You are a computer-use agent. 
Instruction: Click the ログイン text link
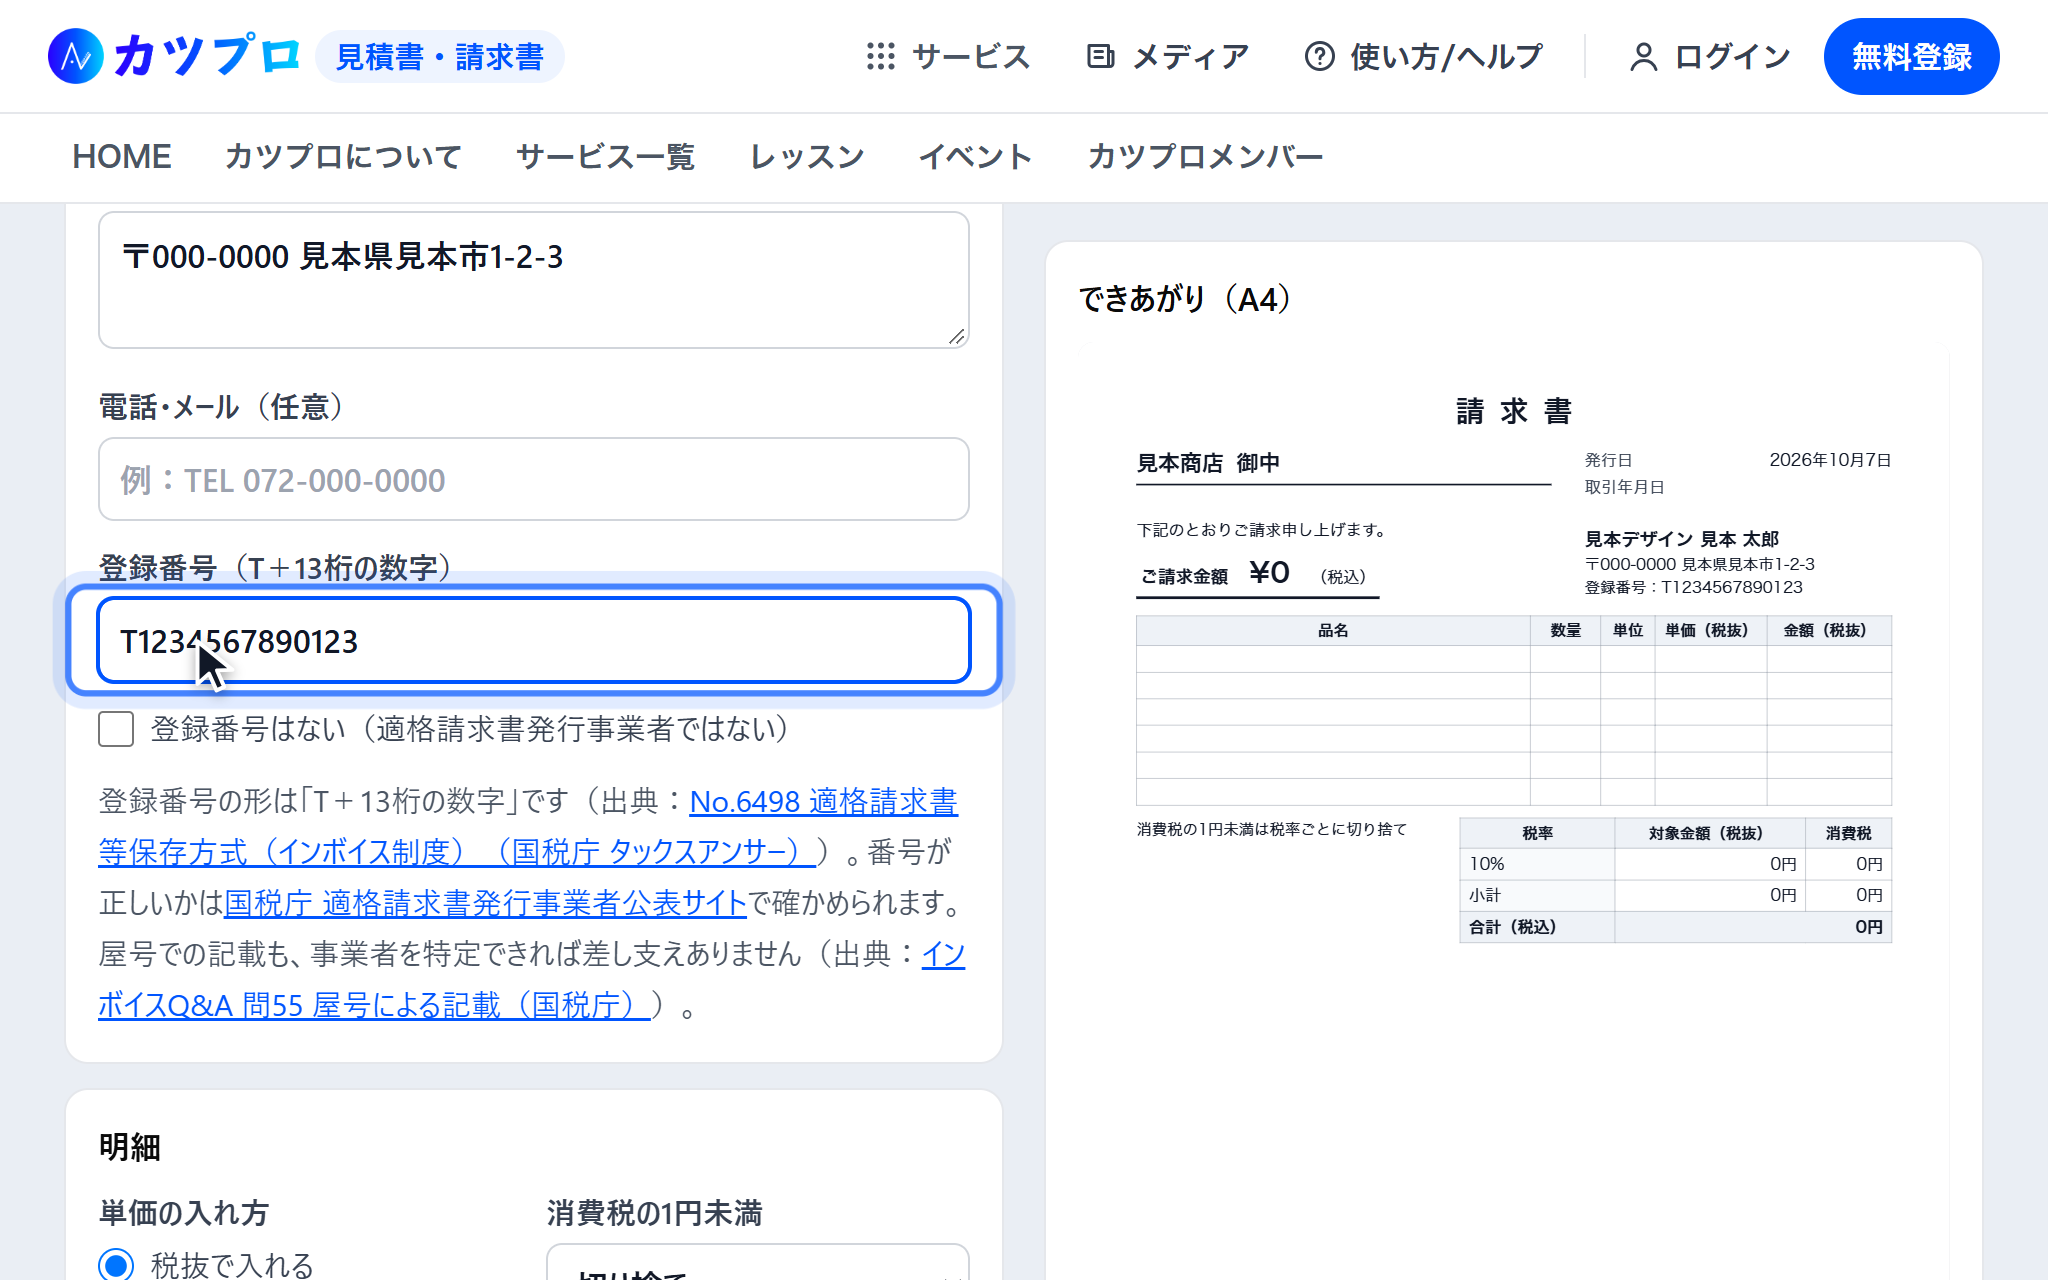coord(1732,57)
